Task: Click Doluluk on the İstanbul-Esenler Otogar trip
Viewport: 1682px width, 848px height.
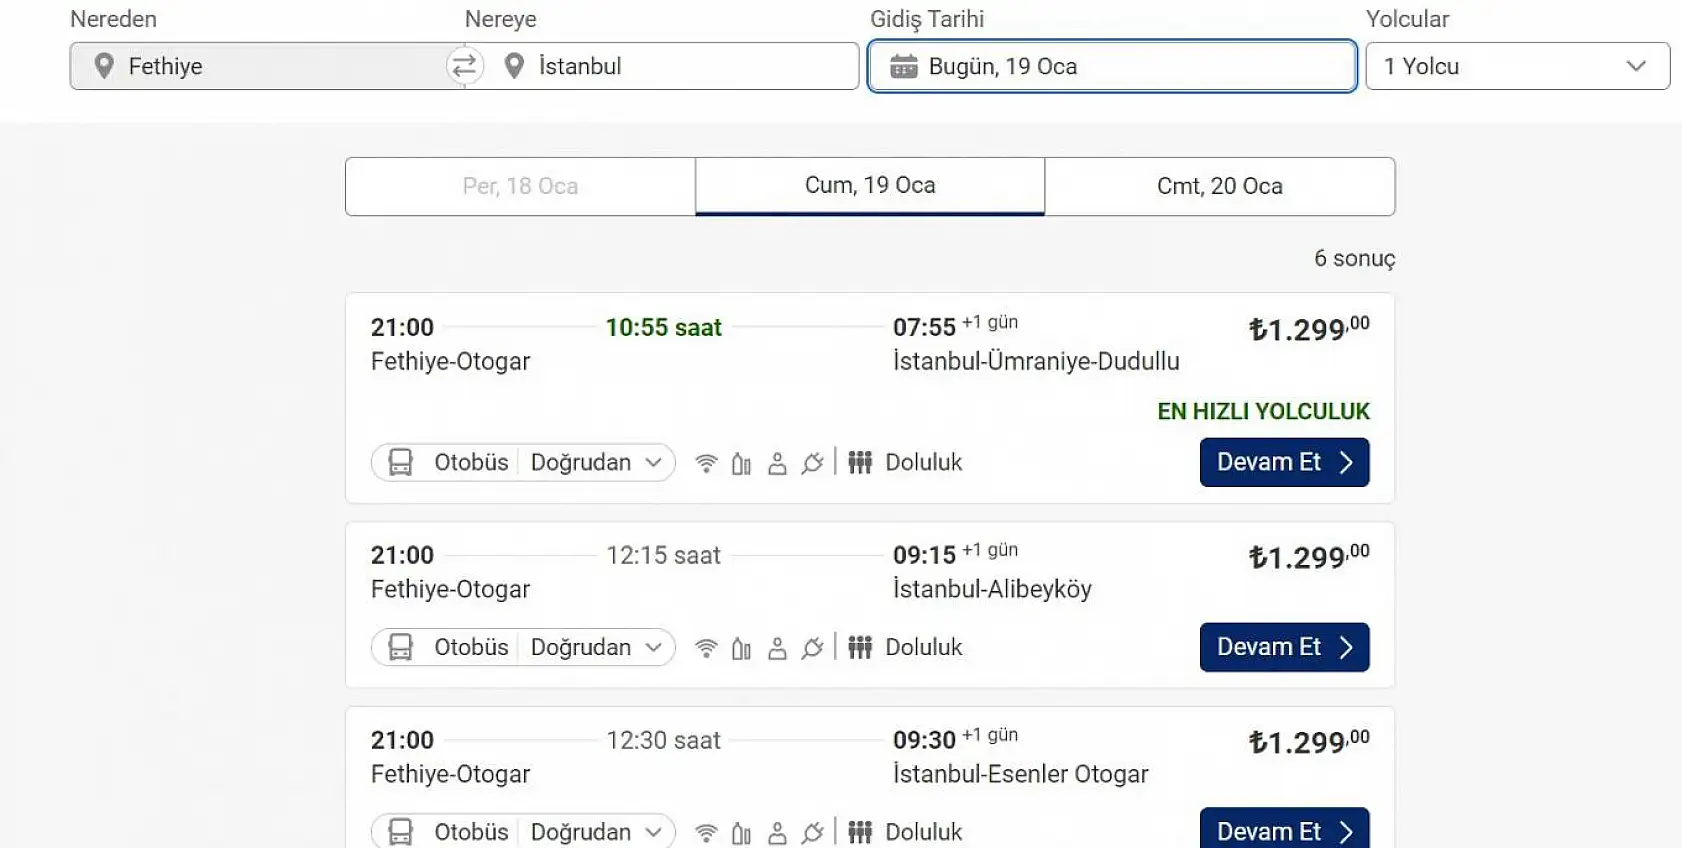Action: pyautogui.click(x=922, y=831)
